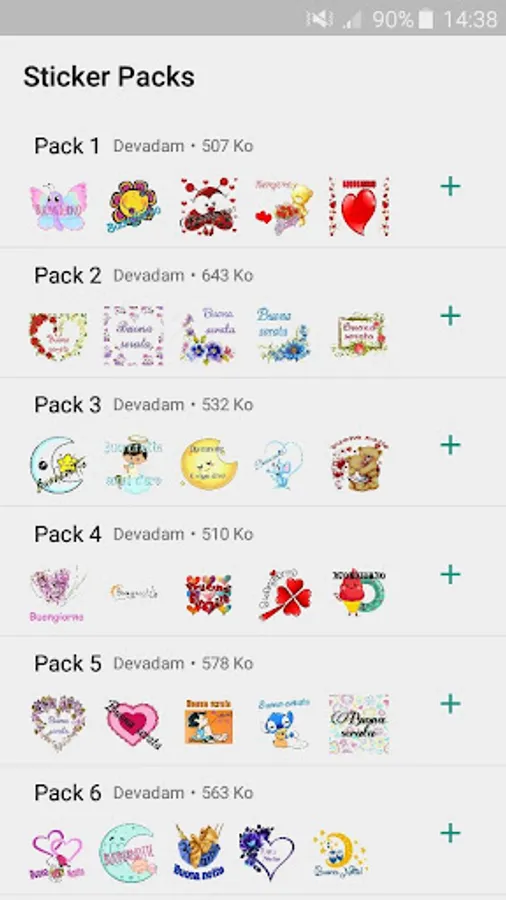Add Pack 4 using the plus icon

(450, 575)
